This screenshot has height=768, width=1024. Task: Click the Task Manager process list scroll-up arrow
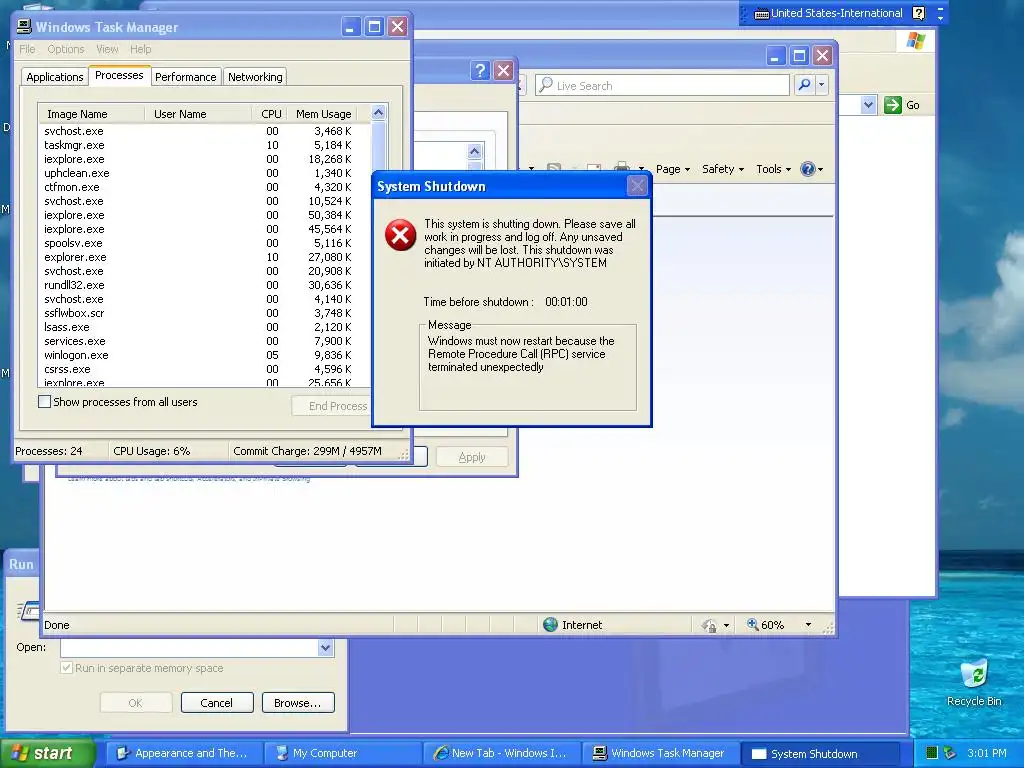tap(378, 113)
